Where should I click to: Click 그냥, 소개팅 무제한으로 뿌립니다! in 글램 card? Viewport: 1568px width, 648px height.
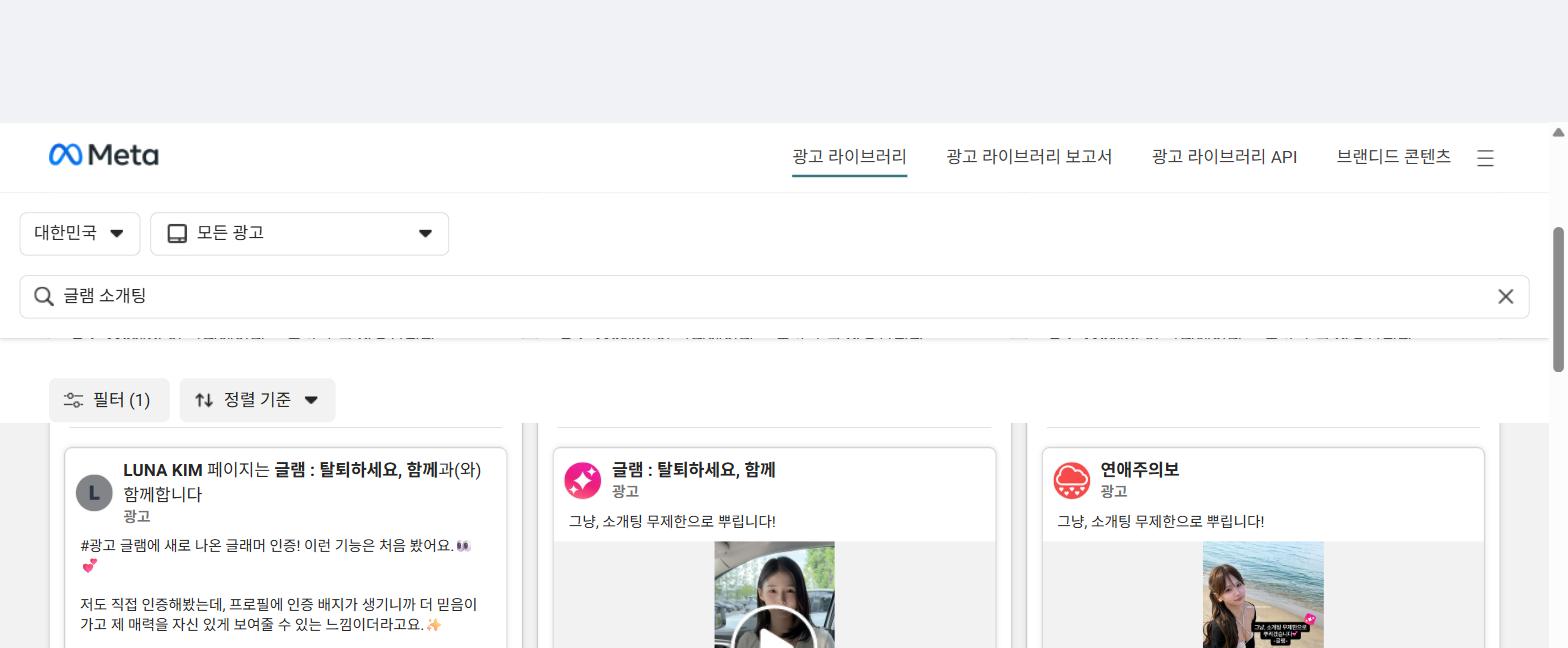click(672, 521)
